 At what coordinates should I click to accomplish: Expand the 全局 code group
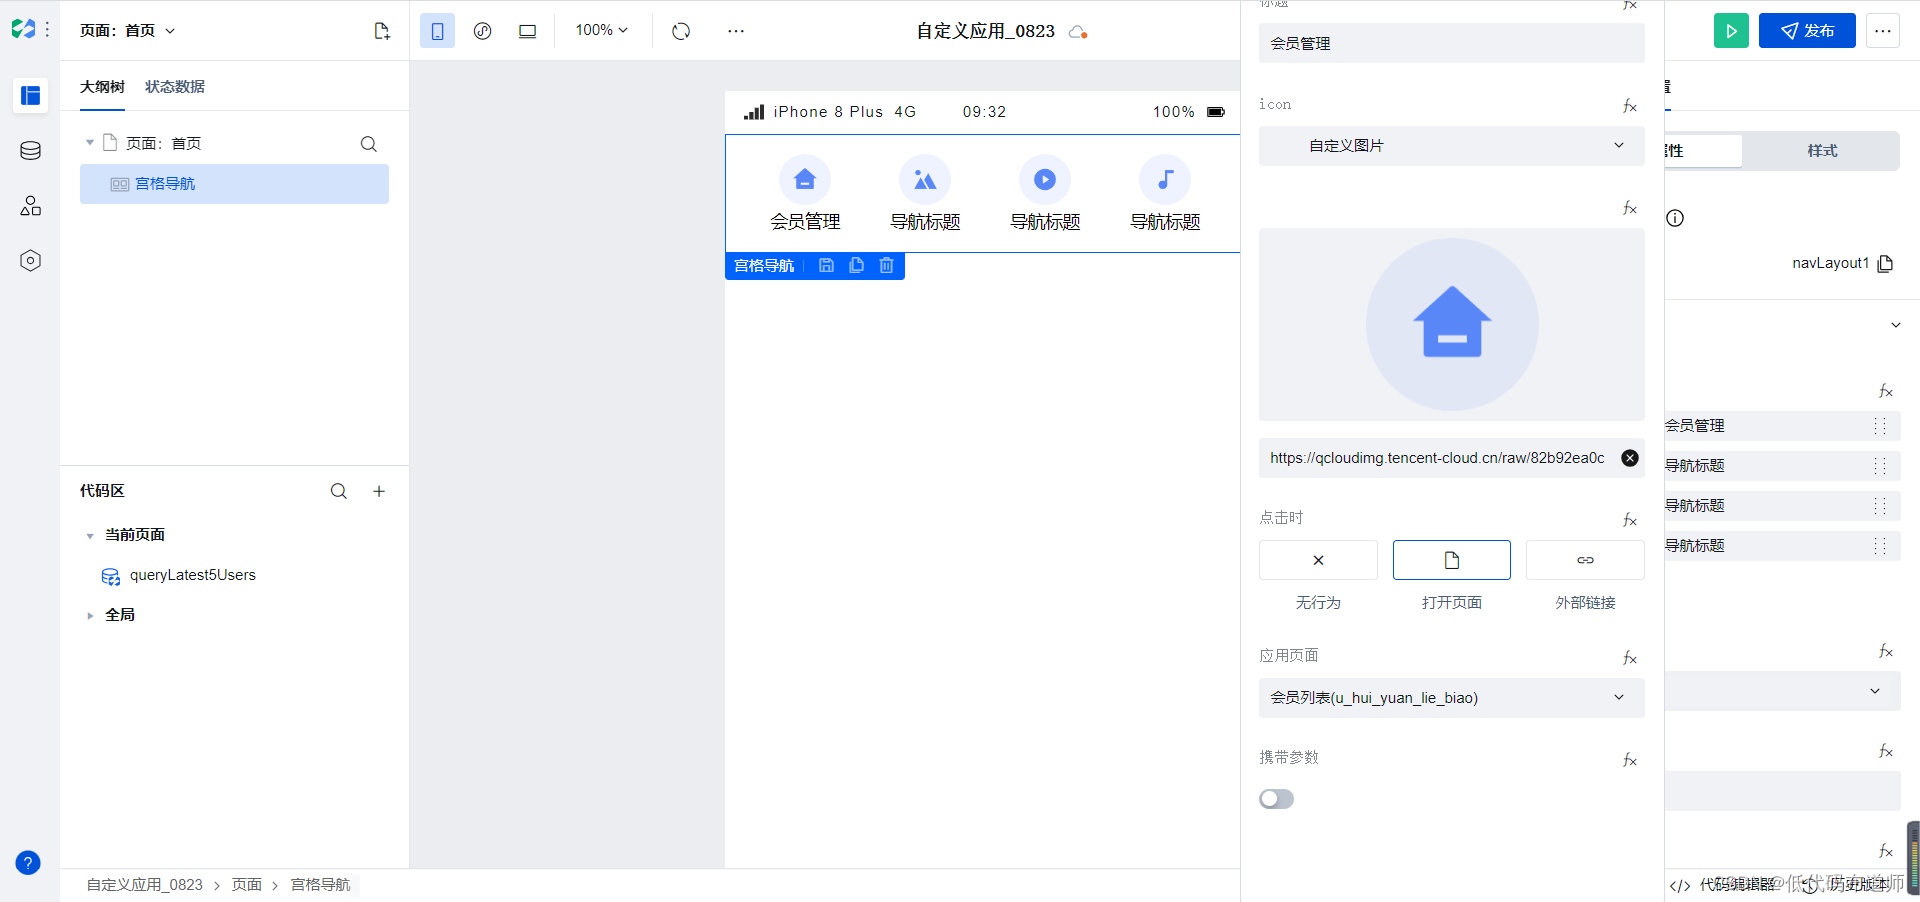[90, 616]
